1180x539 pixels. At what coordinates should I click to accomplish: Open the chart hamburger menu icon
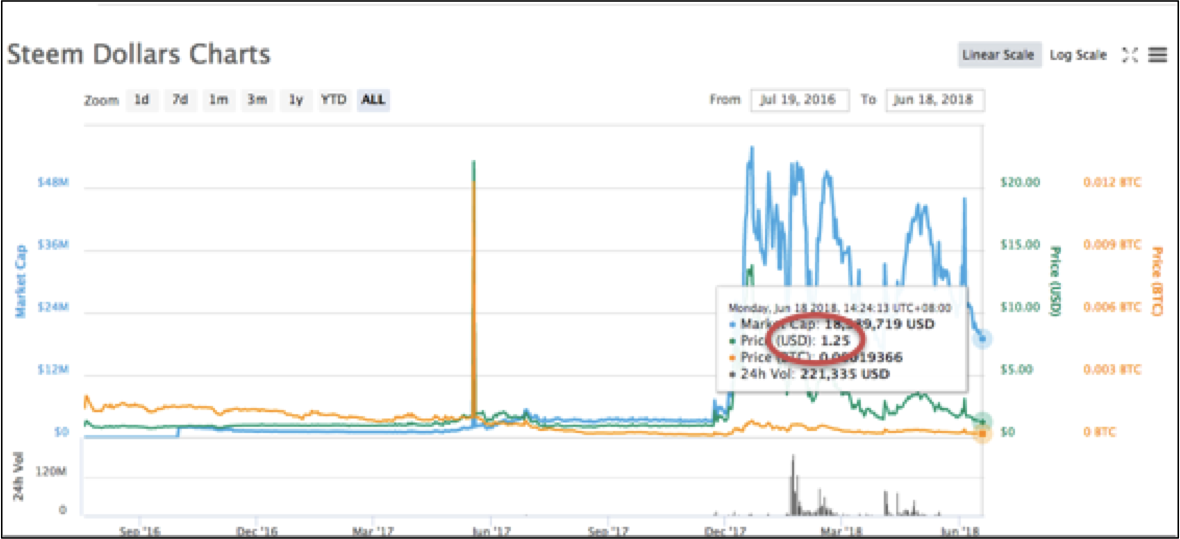tap(1157, 55)
